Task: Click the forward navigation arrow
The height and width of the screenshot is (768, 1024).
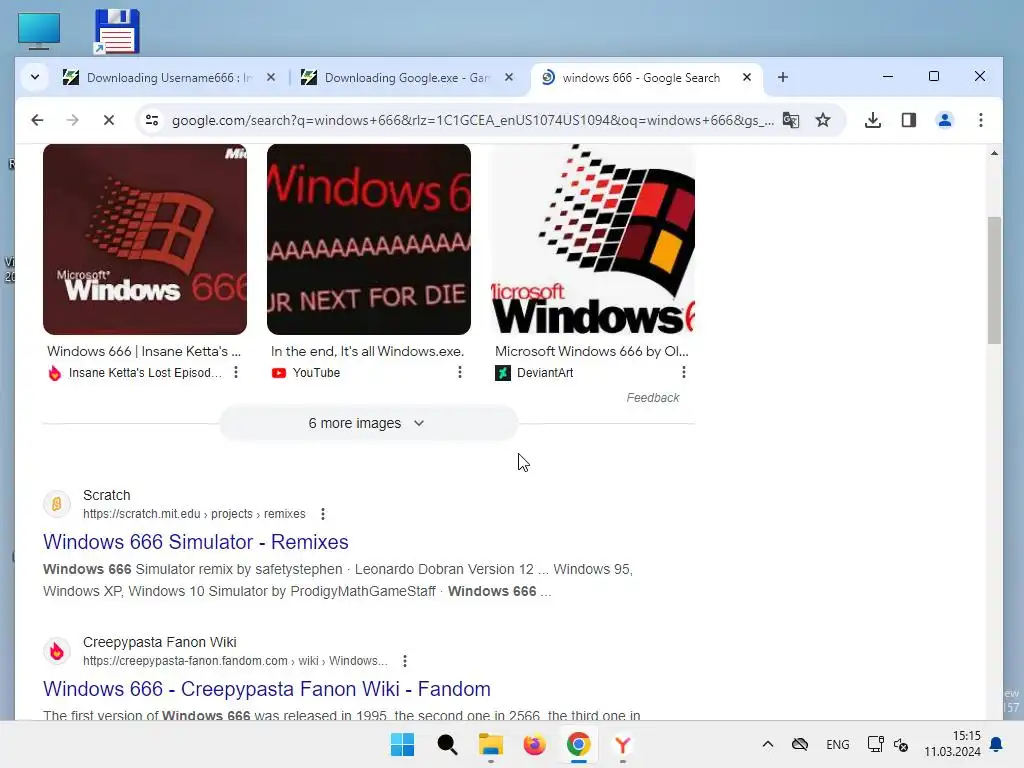Action: (x=72, y=120)
